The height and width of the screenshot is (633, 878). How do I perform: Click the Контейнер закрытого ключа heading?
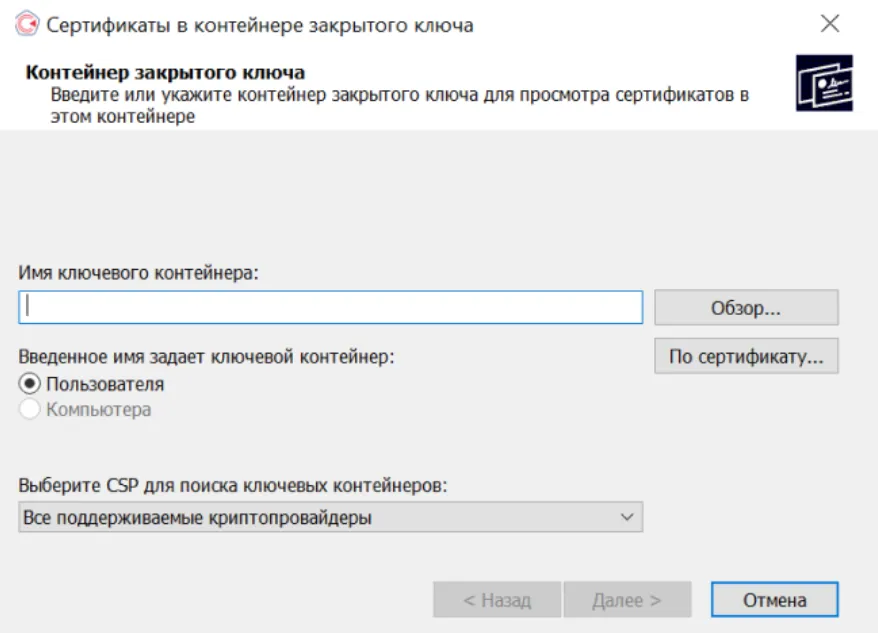point(165,72)
